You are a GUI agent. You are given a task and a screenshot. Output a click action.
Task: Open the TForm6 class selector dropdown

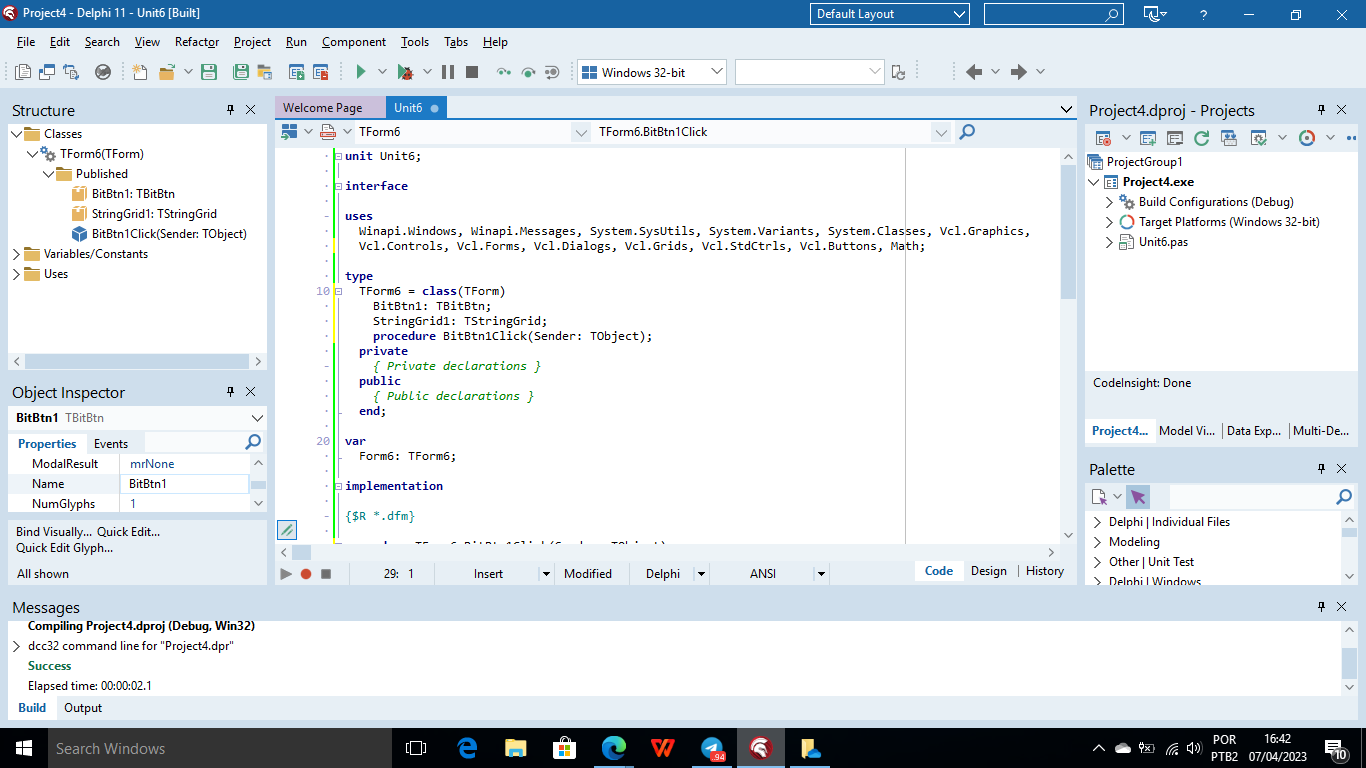(581, 132)
